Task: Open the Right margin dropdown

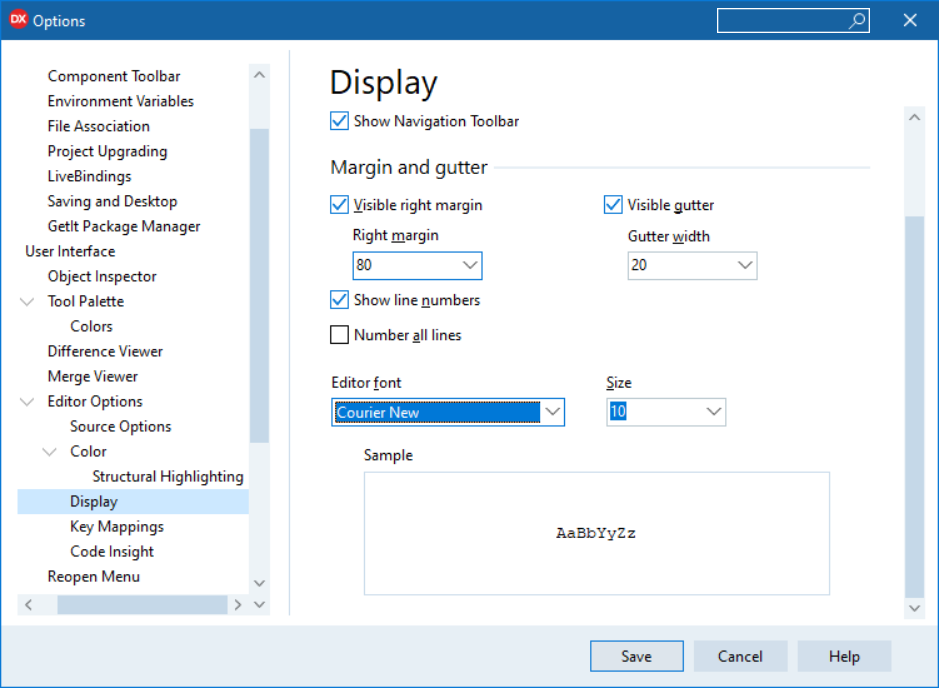Action: point(470,265)
